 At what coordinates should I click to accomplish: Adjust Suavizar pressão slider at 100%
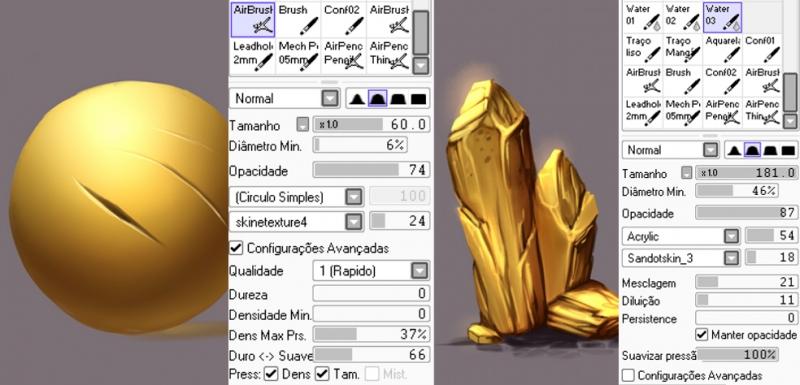click(737, 355)
